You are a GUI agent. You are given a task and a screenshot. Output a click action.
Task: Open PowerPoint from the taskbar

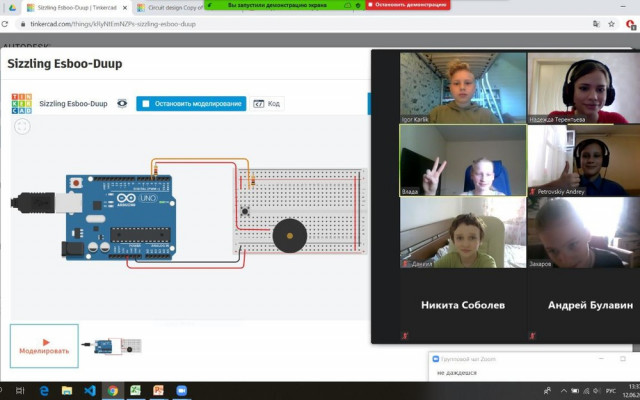pyautogui.click(x=158, y=391)
